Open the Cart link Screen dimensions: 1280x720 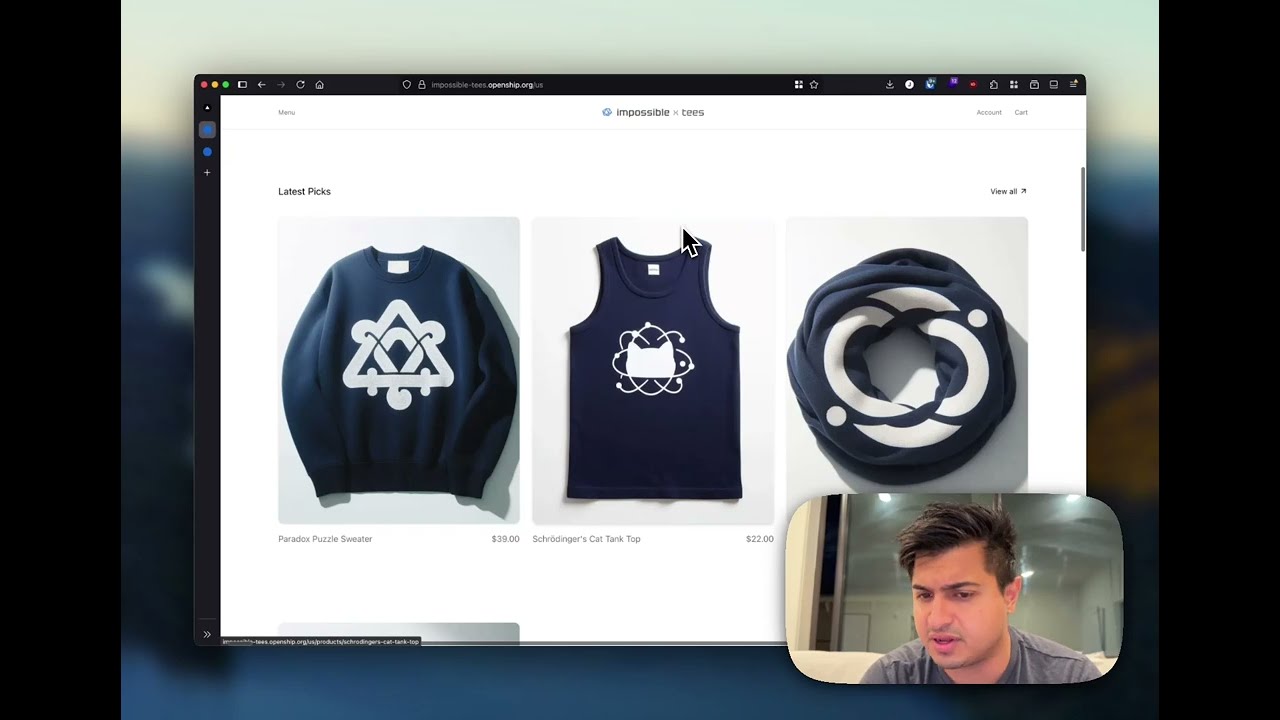click(1021, 112)
